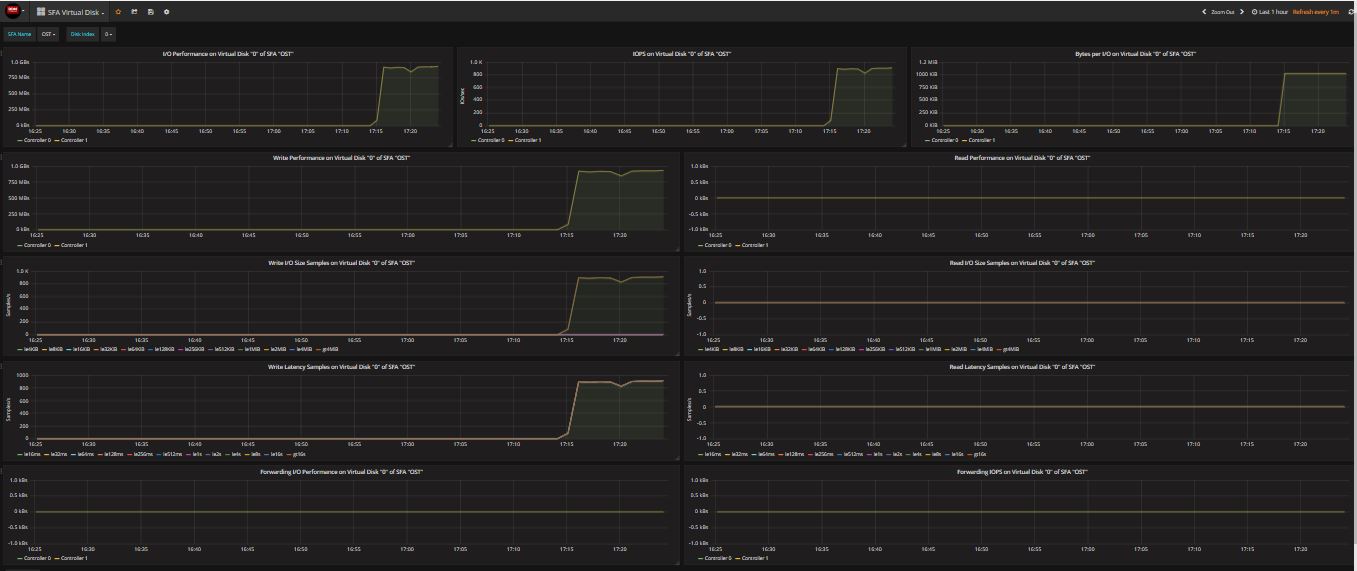Image resolution: width=1357 pixels, height=571 pixels.
Task: Open Forwarding I/O Performance panel title menu
Action: click(x=342, y=472)
